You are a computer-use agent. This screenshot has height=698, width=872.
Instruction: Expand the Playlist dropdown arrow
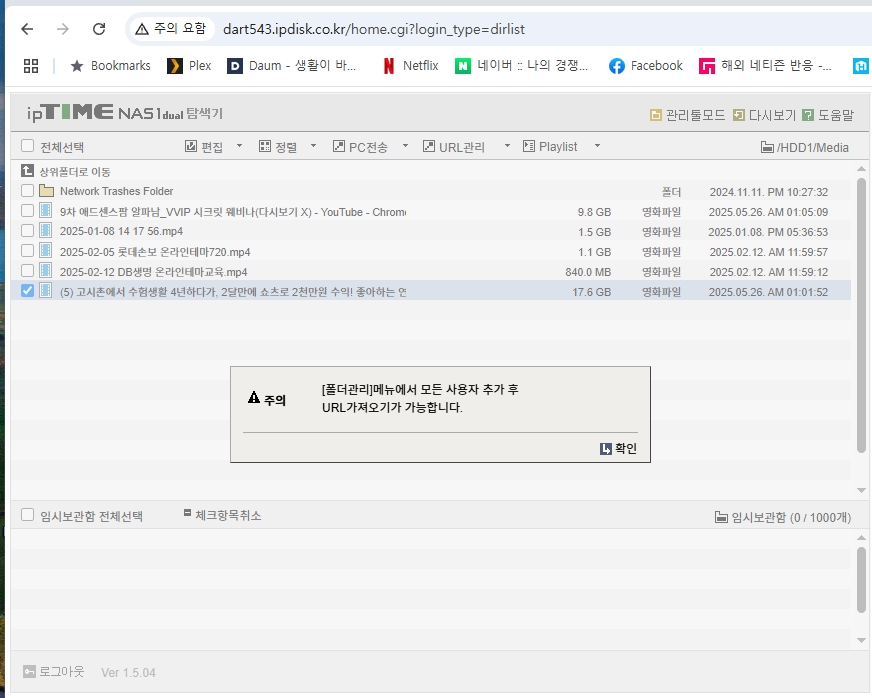pyautogui.click(x=597, y=146)
